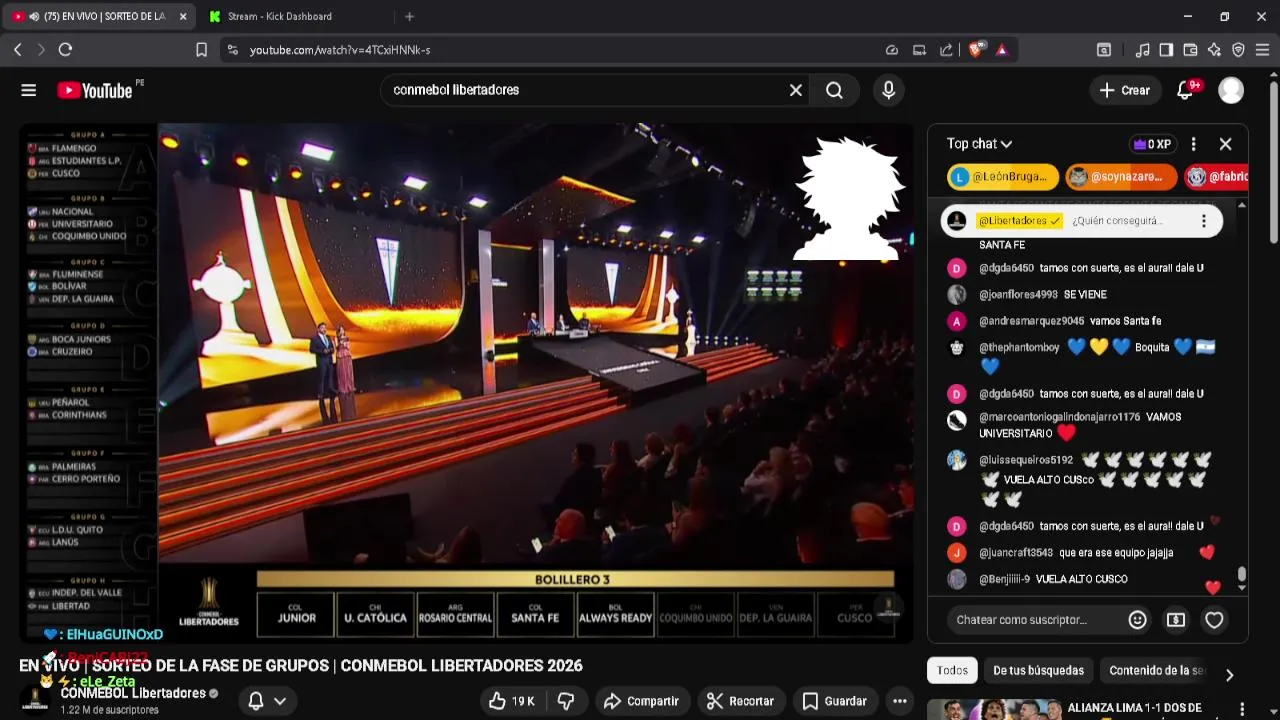
Task: Clear the search box text
Action: pyautogui.click(x=796, y=90)
